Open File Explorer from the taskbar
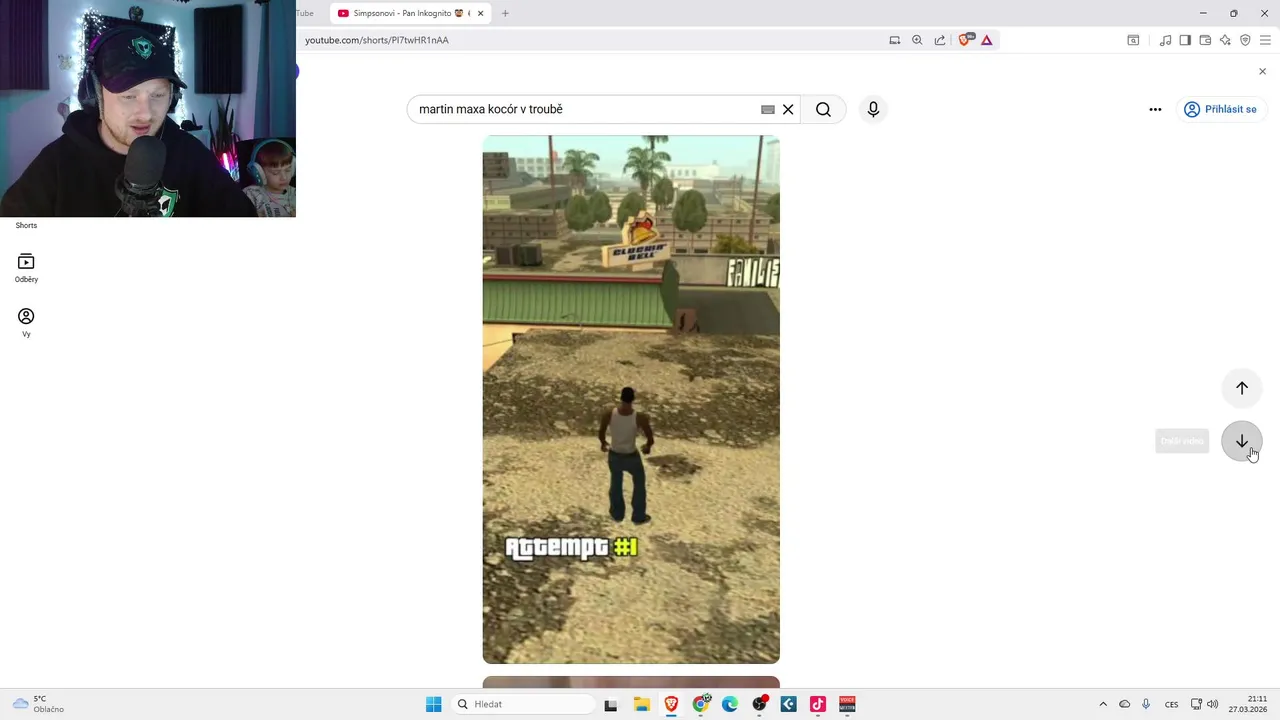This screenshot has width=1280, height=720. click(642, 704)
